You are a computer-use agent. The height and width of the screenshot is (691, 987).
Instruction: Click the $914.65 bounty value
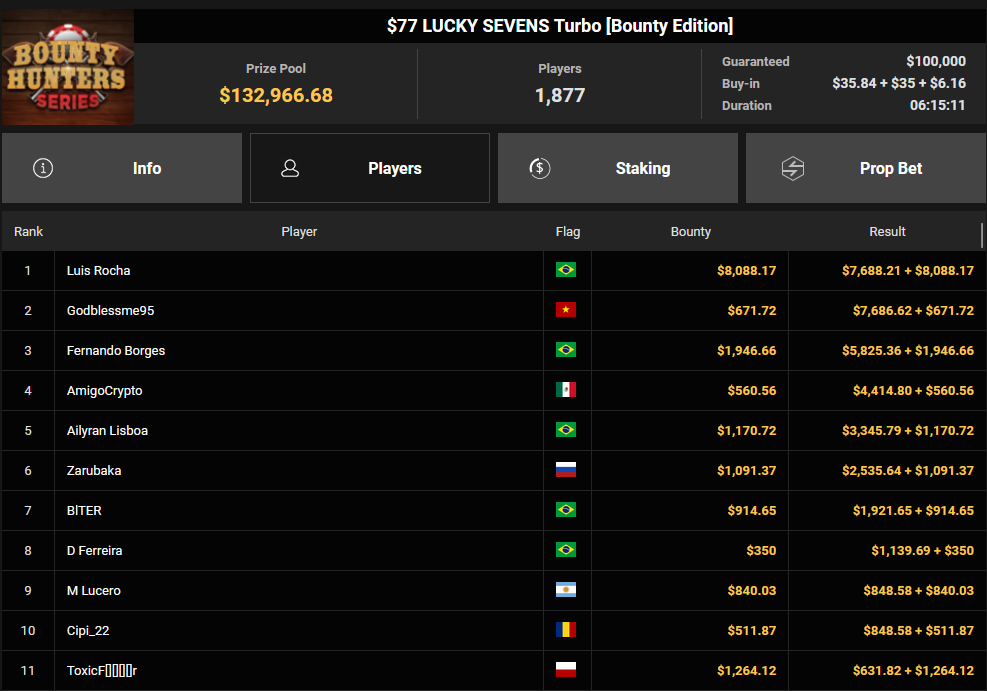click(x=752, y=510)
